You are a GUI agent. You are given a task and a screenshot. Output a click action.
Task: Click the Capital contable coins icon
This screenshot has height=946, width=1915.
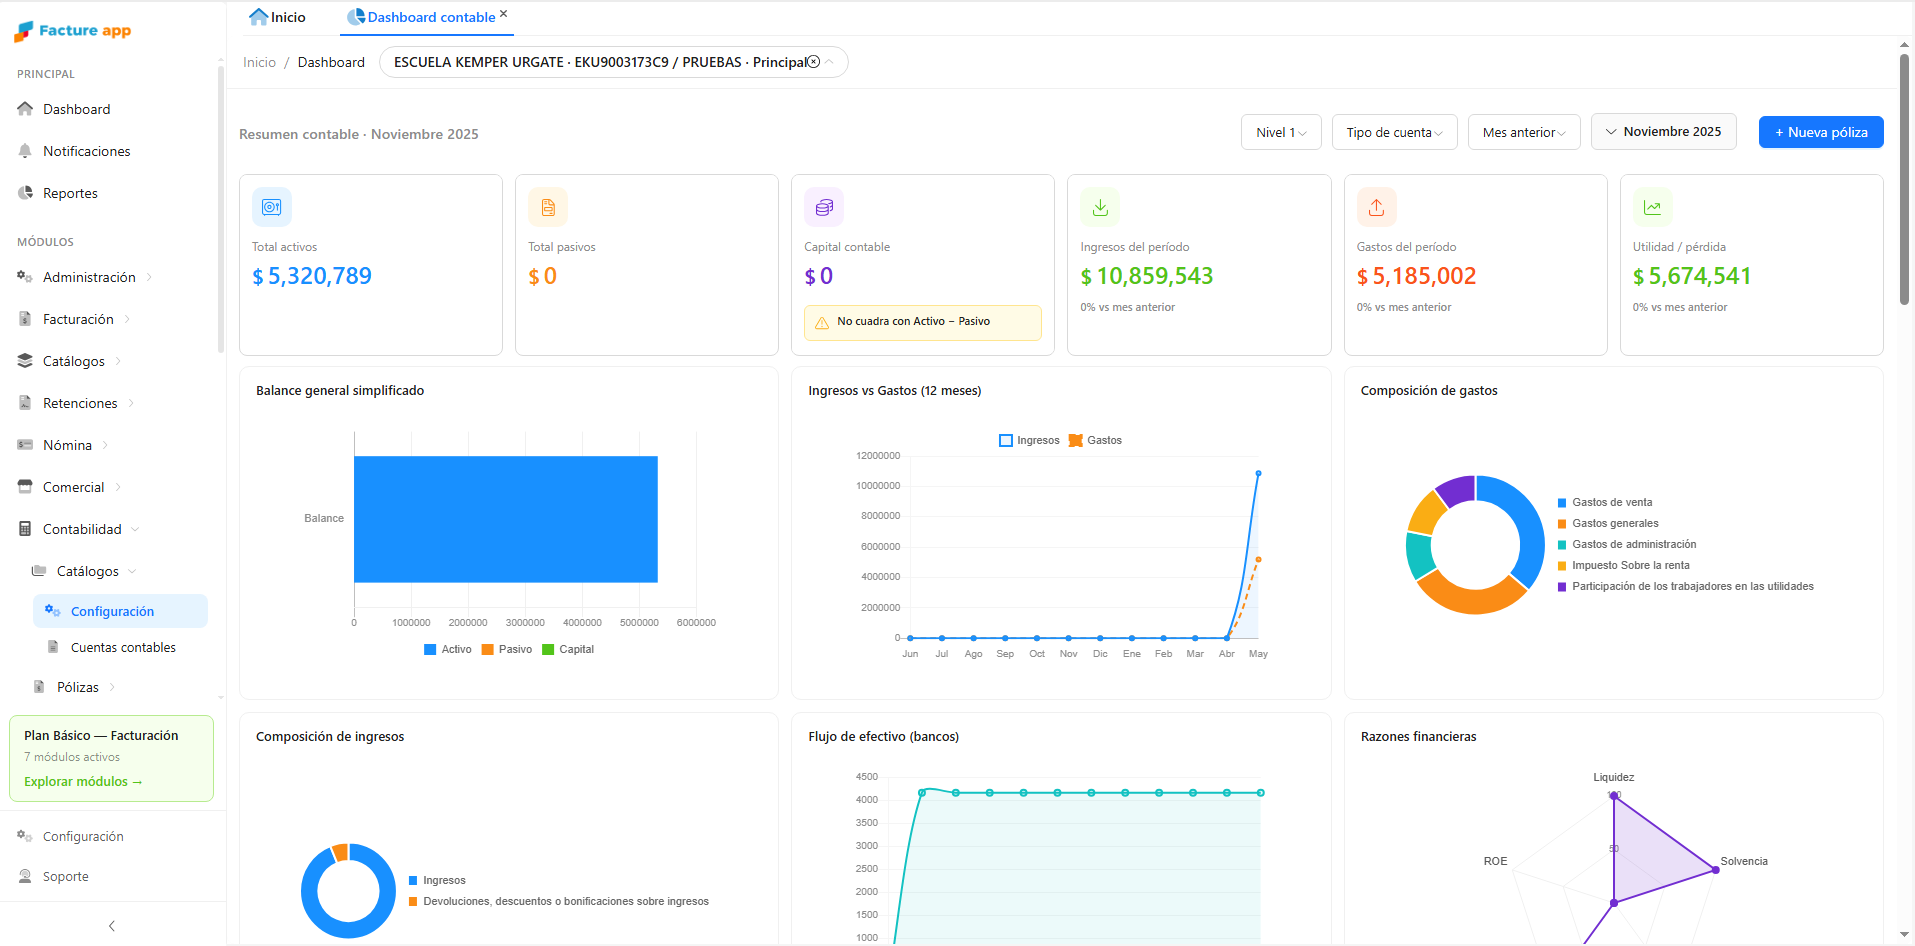tap(824, 207)
